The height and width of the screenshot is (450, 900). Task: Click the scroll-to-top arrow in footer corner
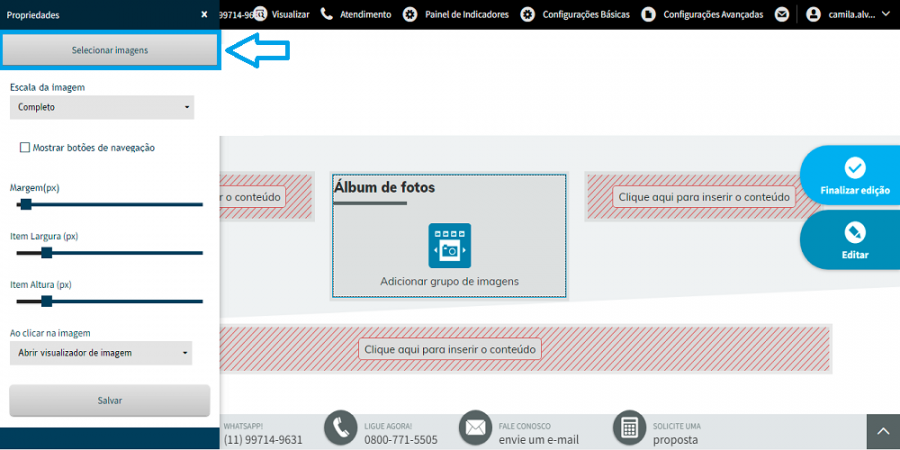pos(883,432)
